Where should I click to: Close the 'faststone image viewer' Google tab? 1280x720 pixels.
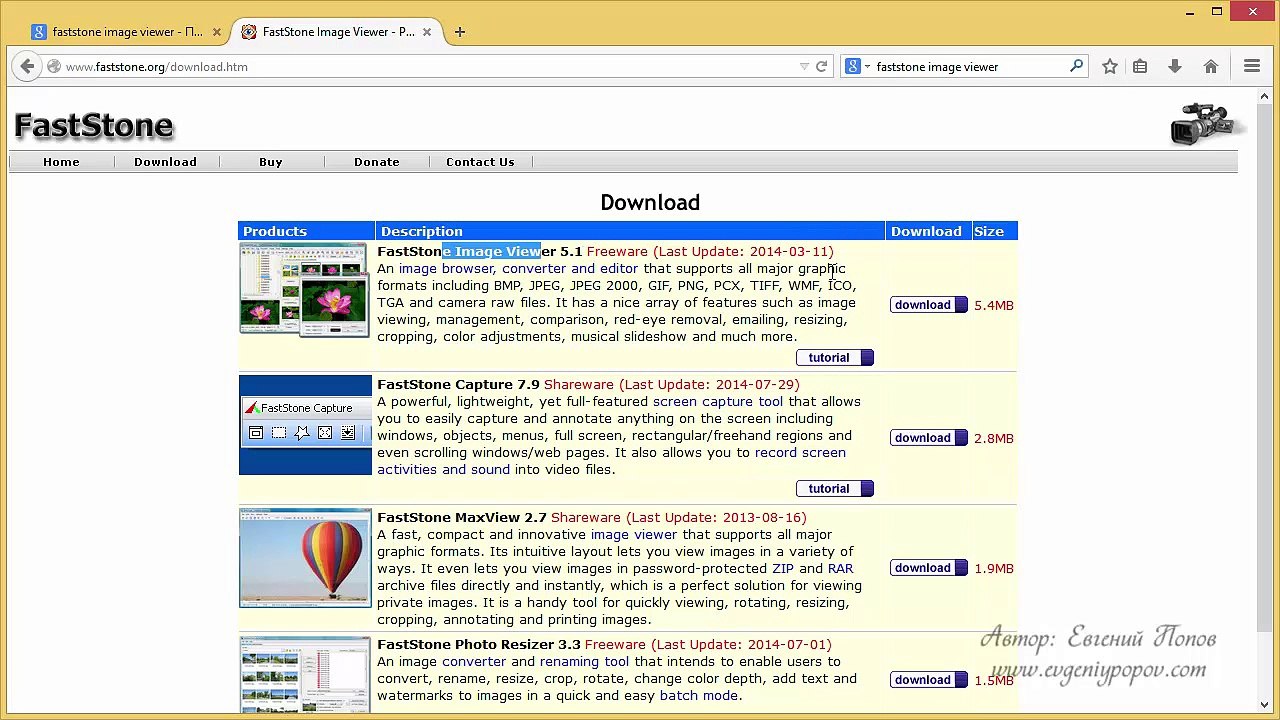coord(217,32)
